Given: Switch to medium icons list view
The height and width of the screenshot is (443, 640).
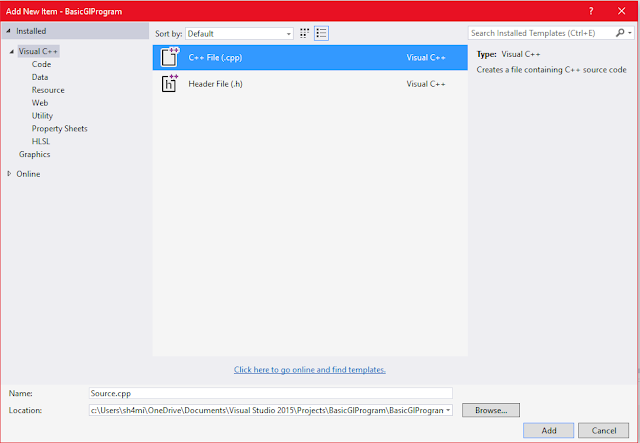Looking at the screenshot, I should (322, 33).
